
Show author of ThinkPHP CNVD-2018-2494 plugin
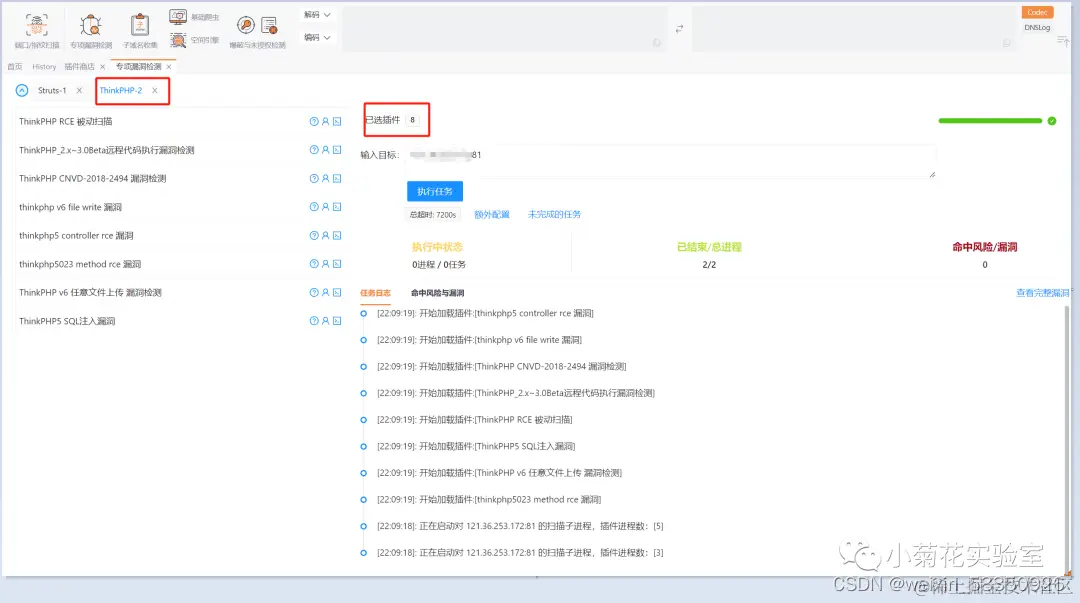point(326,178)
